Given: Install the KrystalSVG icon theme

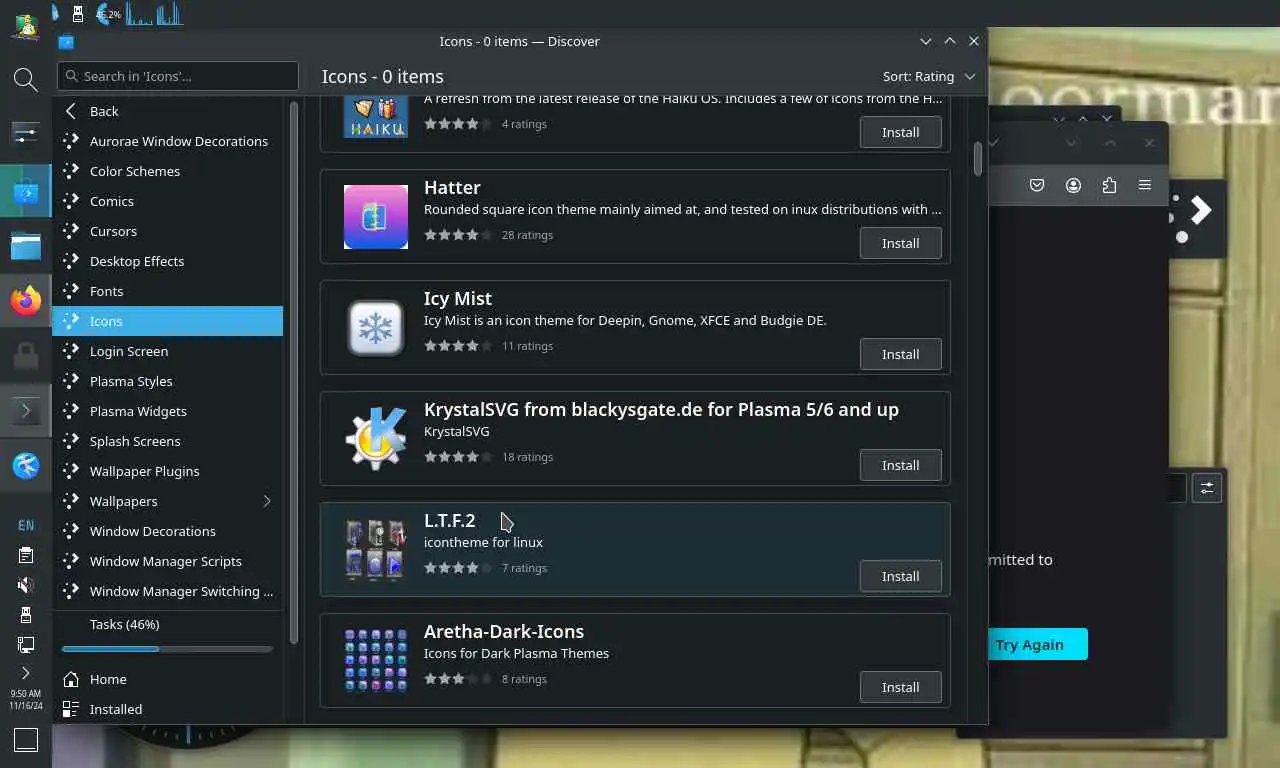Looking at the screenshot, I should [900, 465].
